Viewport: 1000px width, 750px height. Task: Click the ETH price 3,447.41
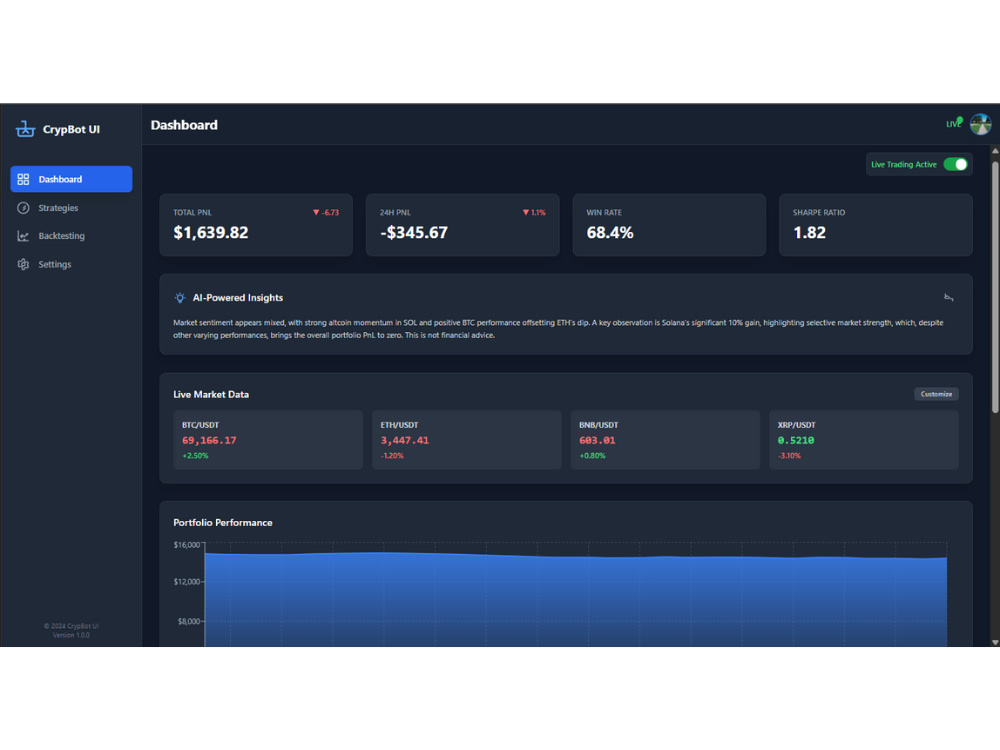(x=405, y=441)
